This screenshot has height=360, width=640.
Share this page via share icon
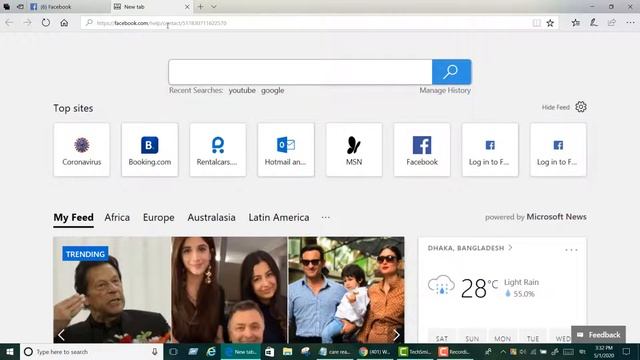point(611,23)
